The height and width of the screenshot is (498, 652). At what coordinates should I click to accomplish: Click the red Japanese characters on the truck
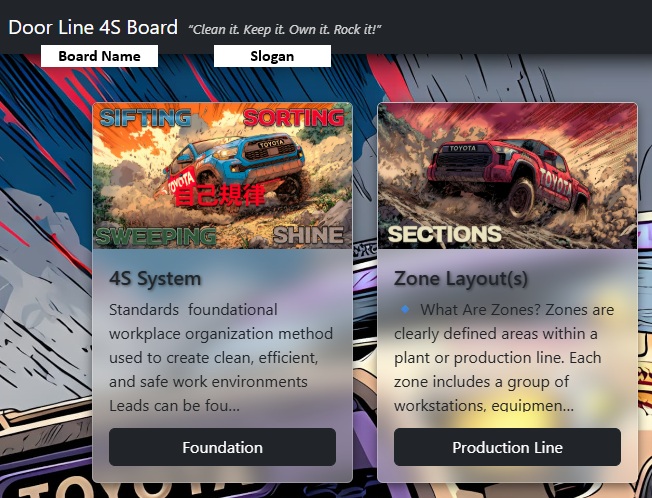218,195
